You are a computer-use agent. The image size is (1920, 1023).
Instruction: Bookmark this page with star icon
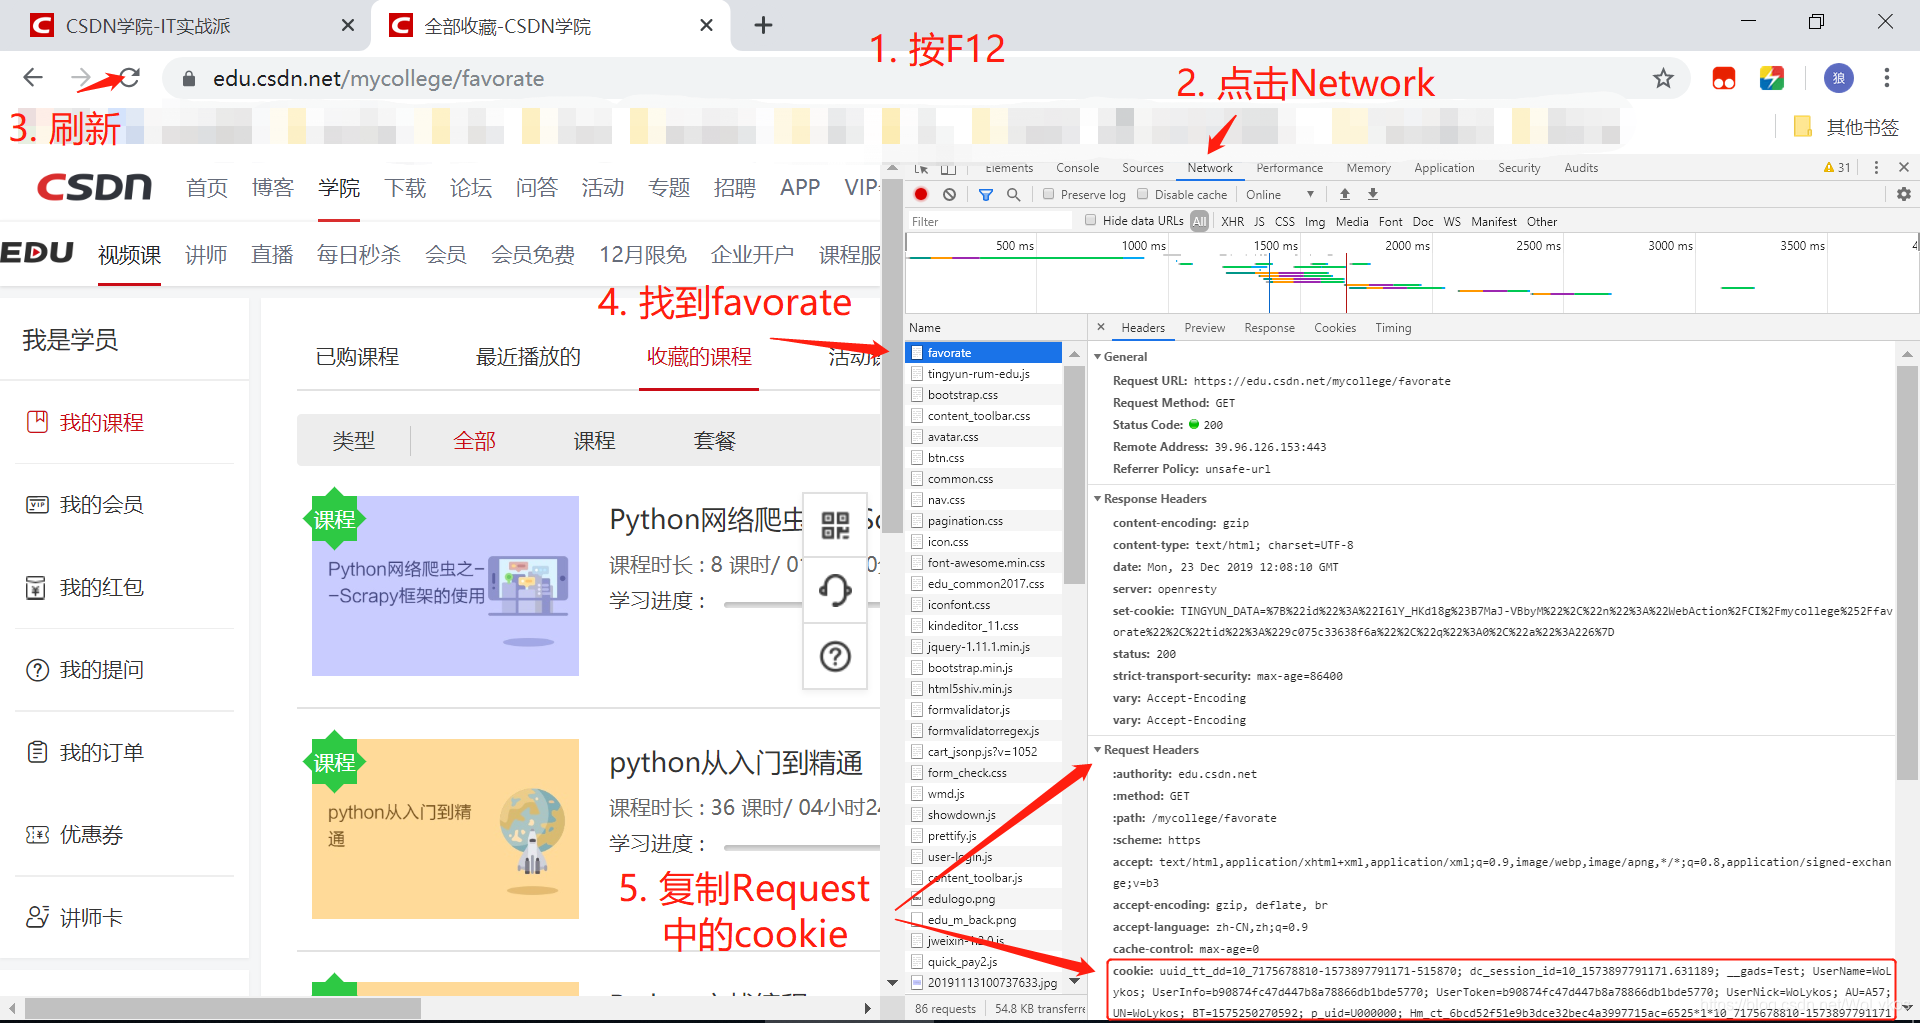click(x=1663, y=78)
